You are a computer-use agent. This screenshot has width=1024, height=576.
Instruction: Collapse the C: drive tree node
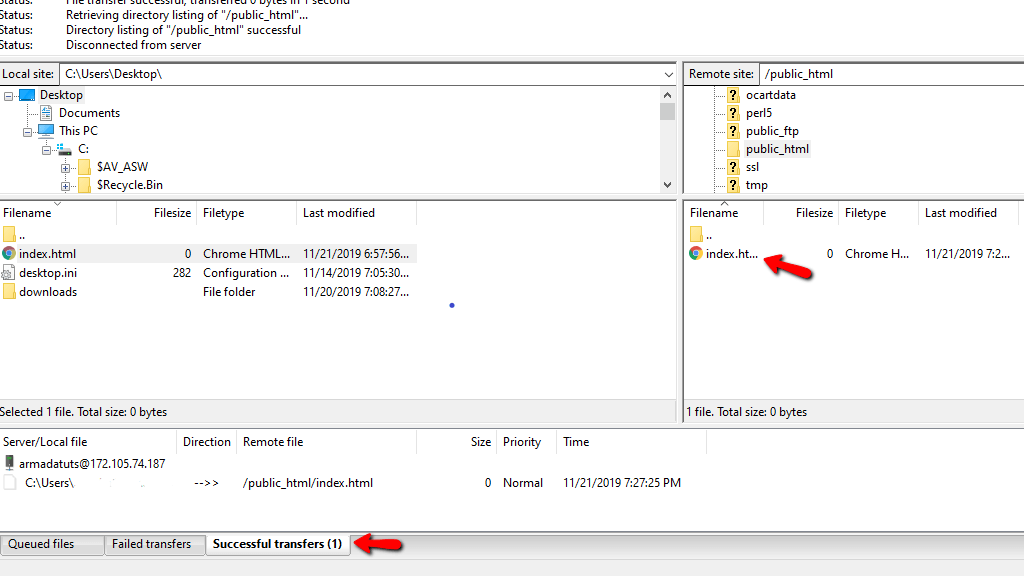[46, 150]
